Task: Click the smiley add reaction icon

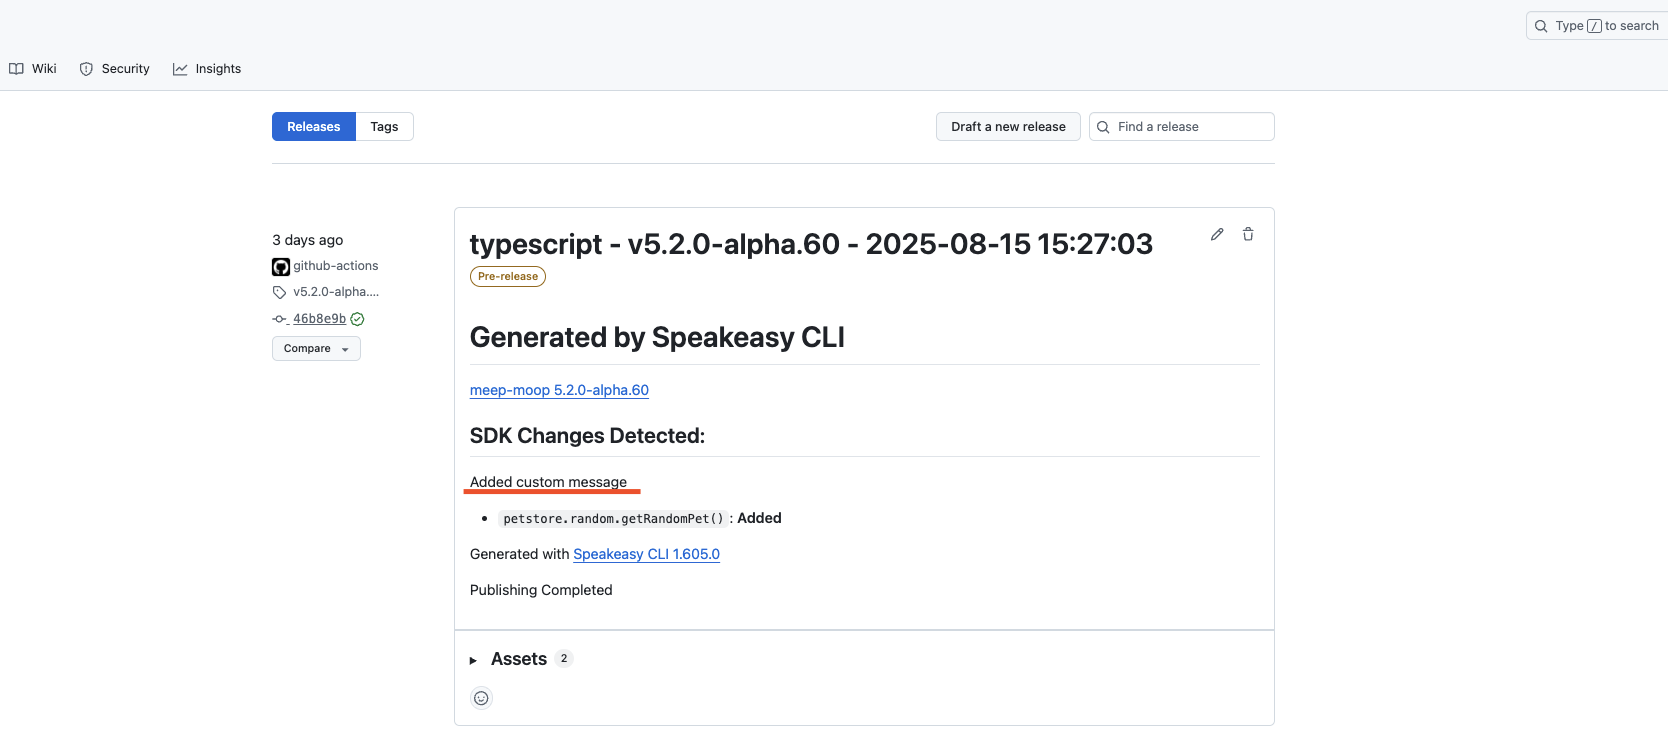Action: 481,698
